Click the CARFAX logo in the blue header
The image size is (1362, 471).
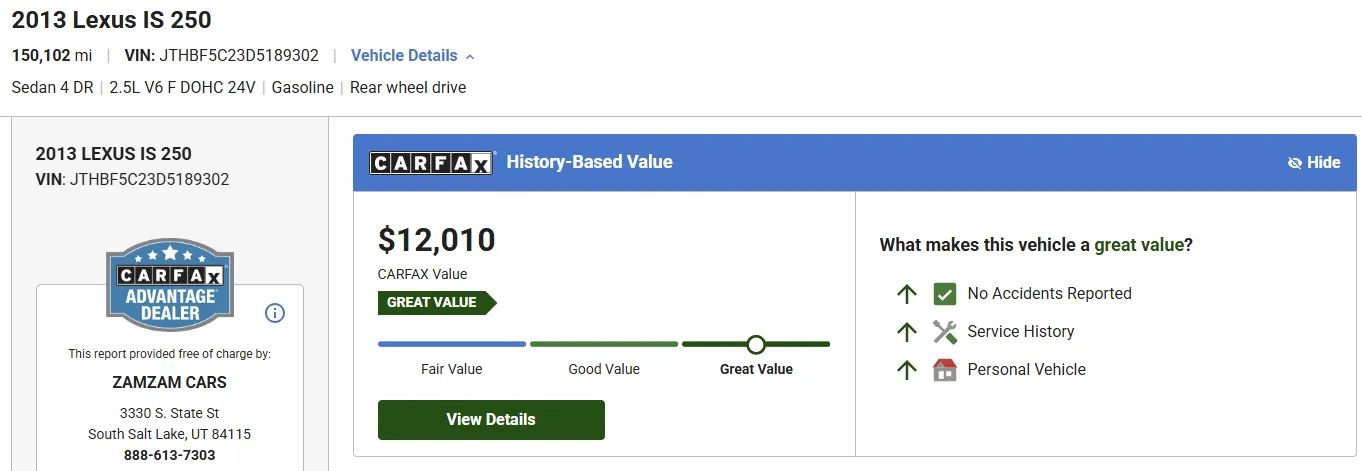432,162
